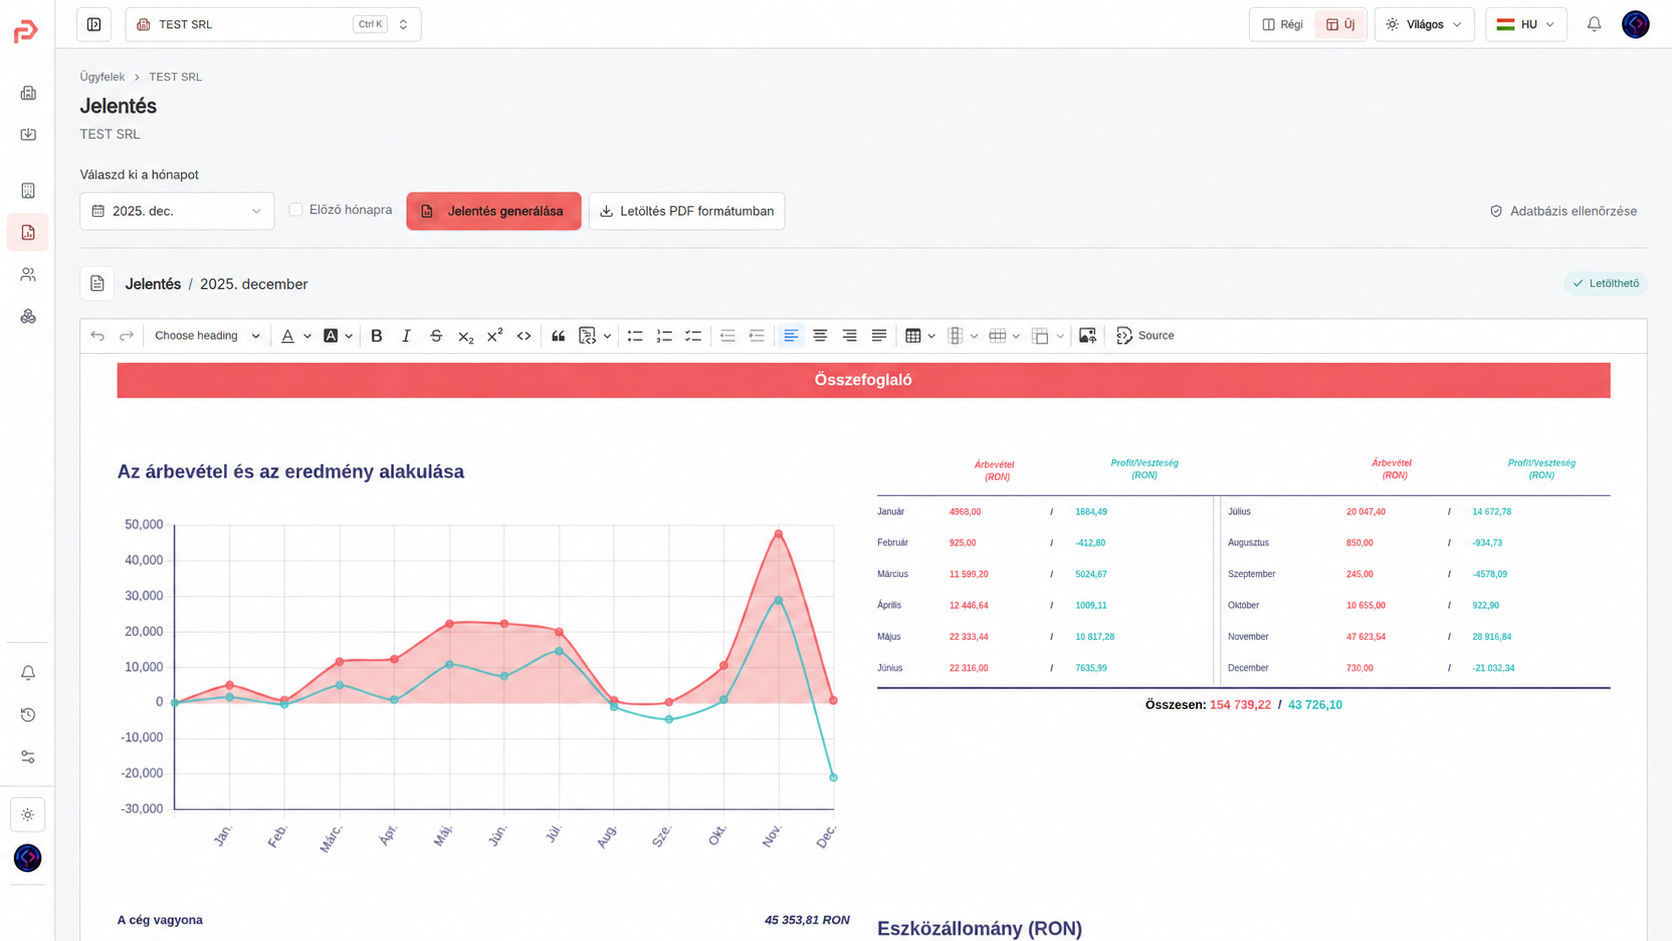Toggle bold formatting
The height and width of the screenshot is (941, 1672).
pyautogui.click(x=377, y=336)
